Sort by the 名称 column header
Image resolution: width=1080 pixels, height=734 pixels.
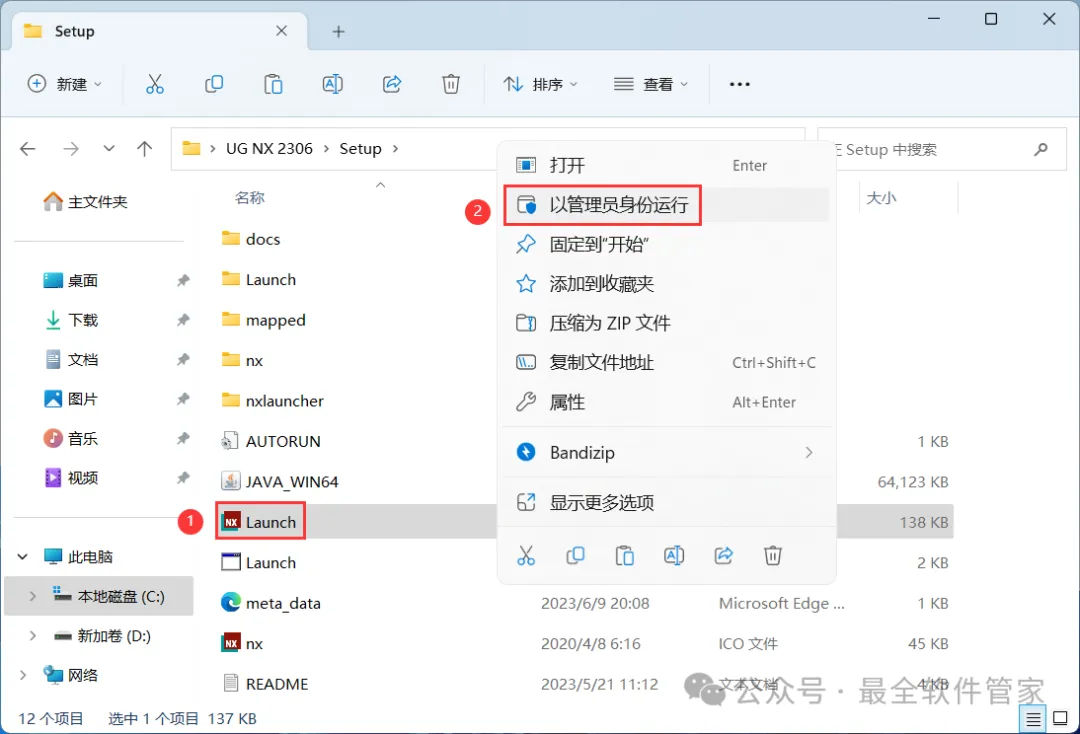pyautogui.click(x=249, y=198)
